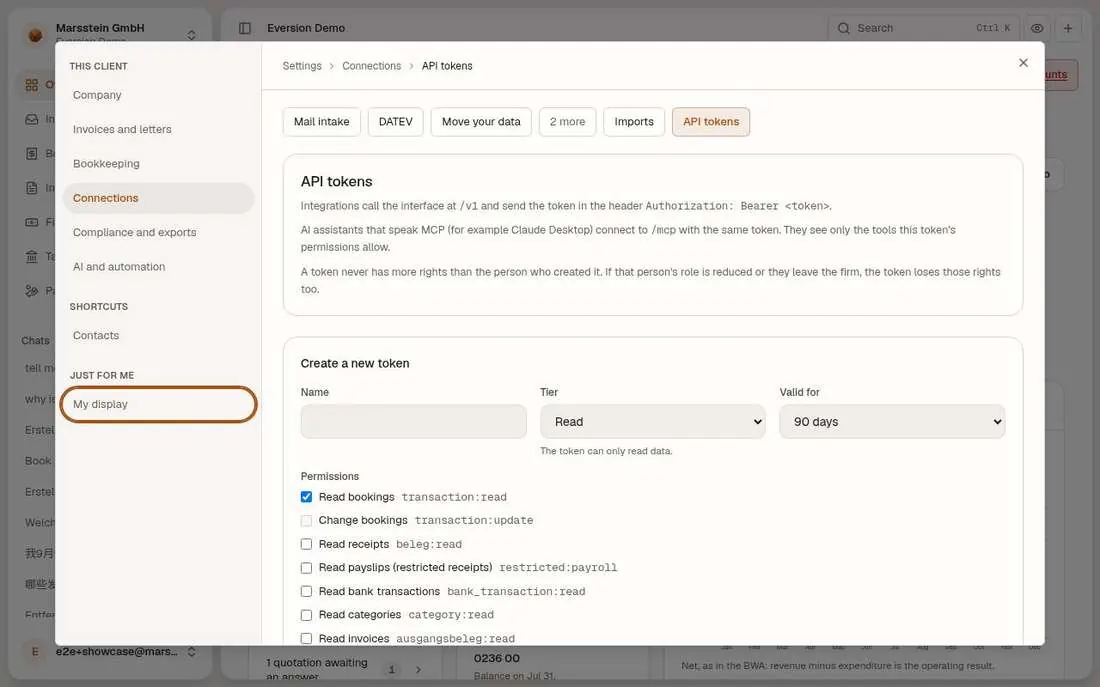
Task: Click the Change bookings permission checkbox
Action: [307, 521]
